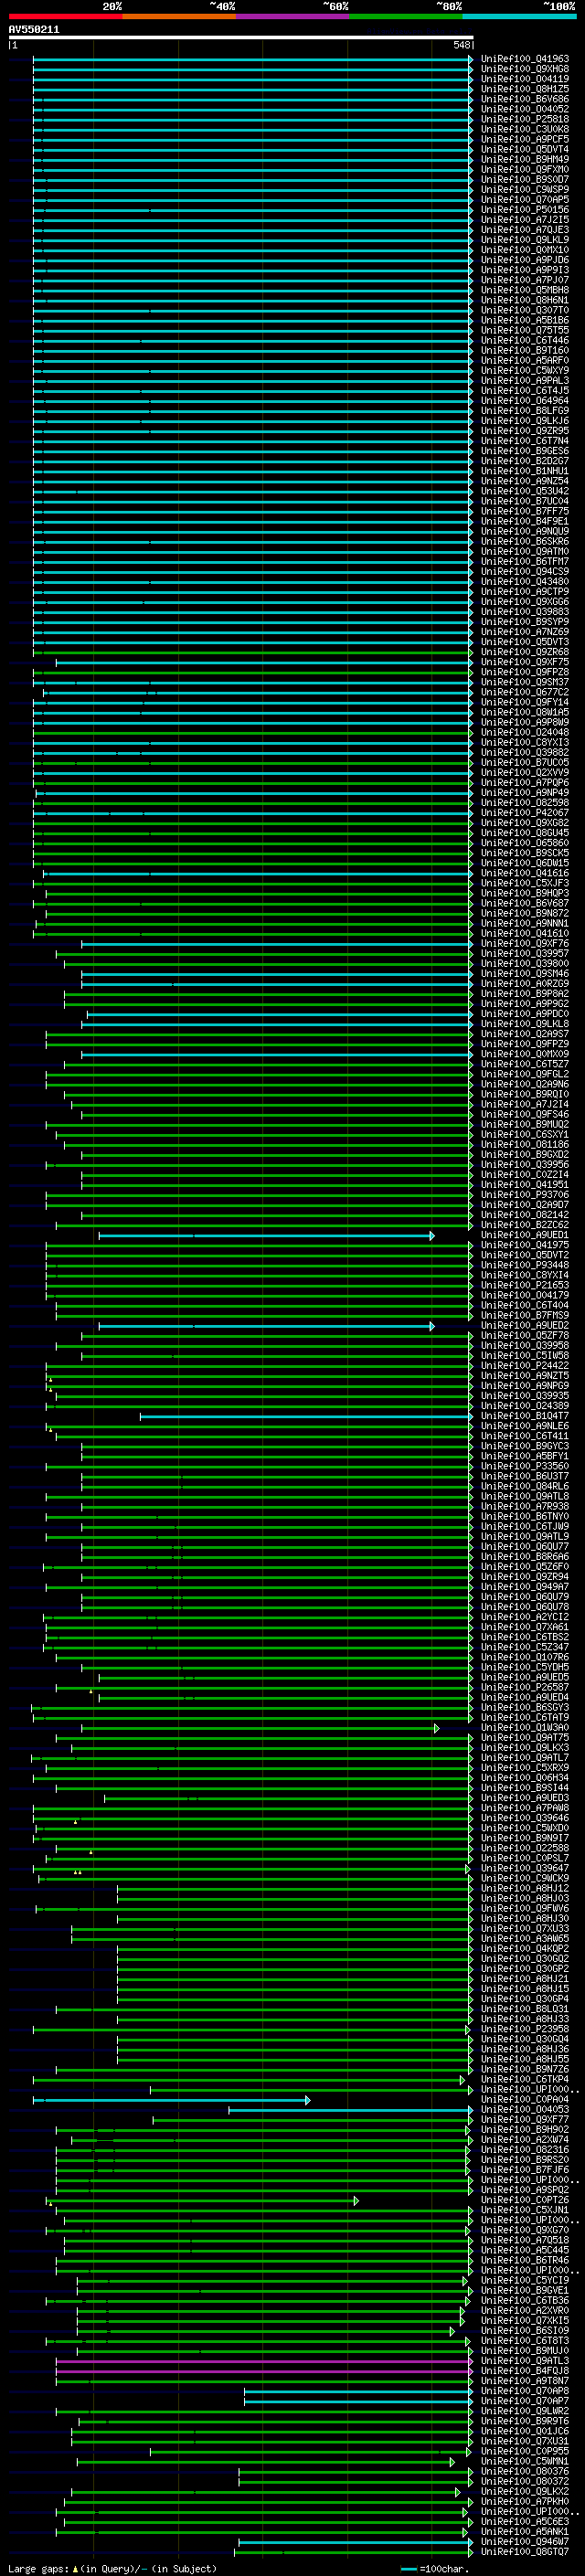Click the UniRef100_C0PA04 label
This screenshot has width=585, height=2576.
525,2100
